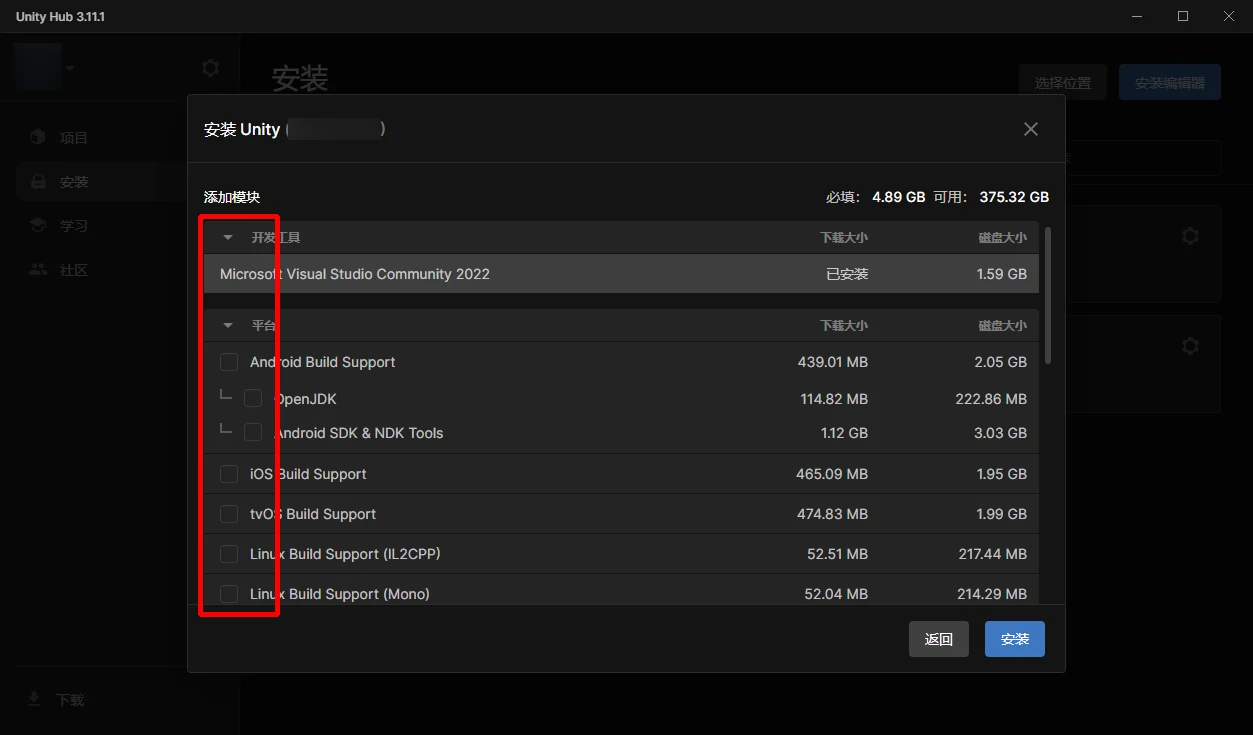Click 217.44 MB disk size
Image resolution: width=1253 pixels, height=735 pixels.
[992, 554]
